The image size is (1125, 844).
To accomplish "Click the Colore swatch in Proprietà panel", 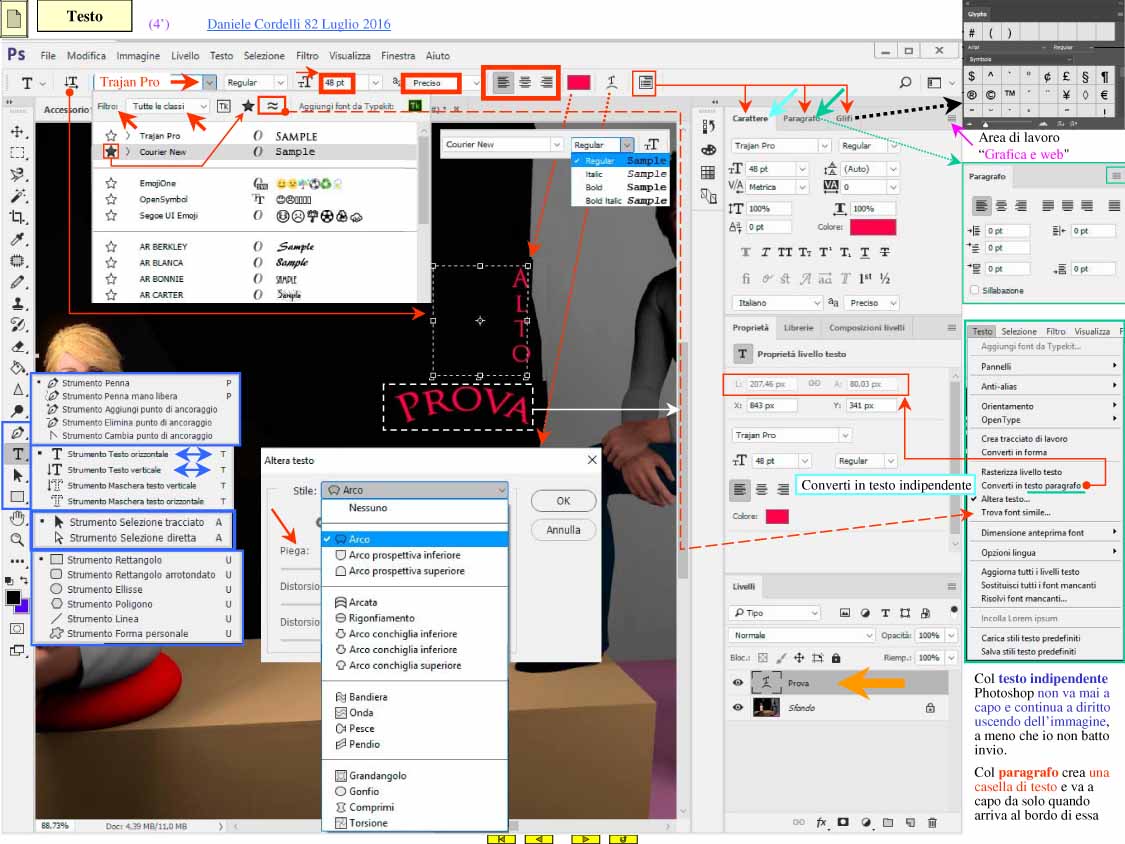I will coord(777,516).
